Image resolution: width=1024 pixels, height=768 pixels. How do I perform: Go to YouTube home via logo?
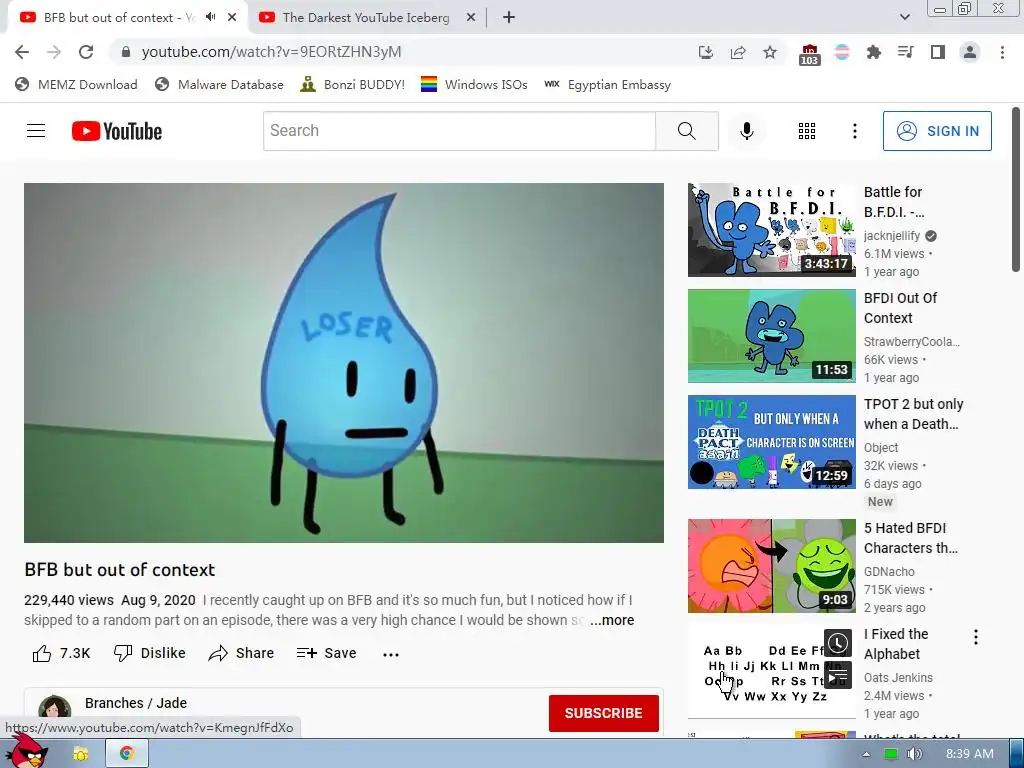click(117, 131)
